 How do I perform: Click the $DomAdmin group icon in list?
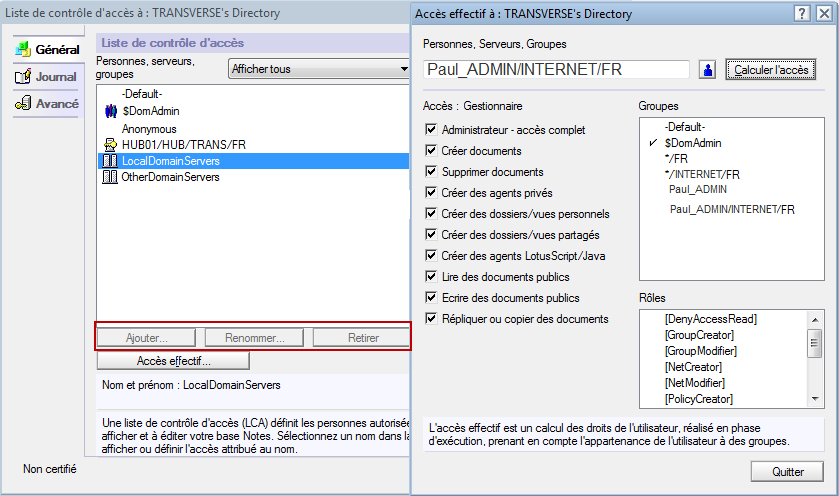pos(111,111)
